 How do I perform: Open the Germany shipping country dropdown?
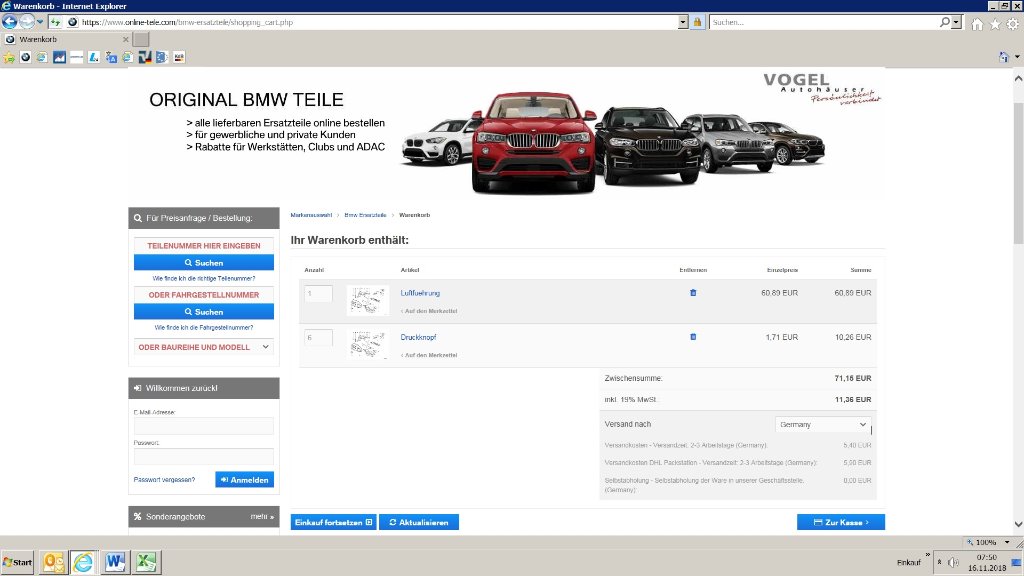pos(823,425)
